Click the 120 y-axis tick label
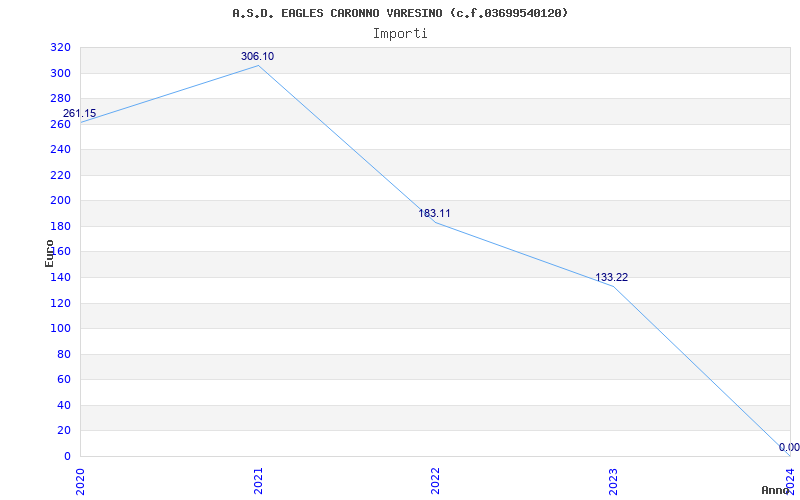Viewport: 800px width, 500px height. [60, 303]
